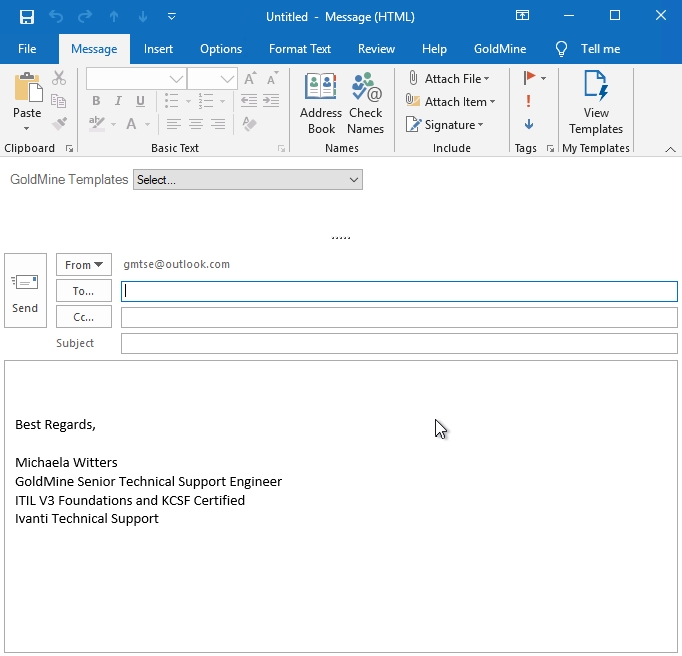Click into the Subject field
This screenshot has height=656, width=682.
[399, 344]
